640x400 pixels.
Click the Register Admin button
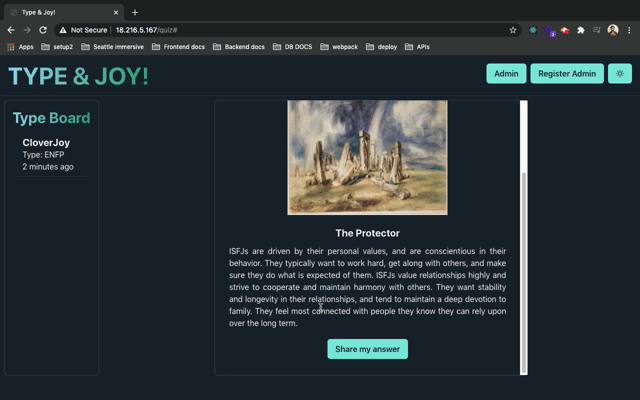coord(567,73)
